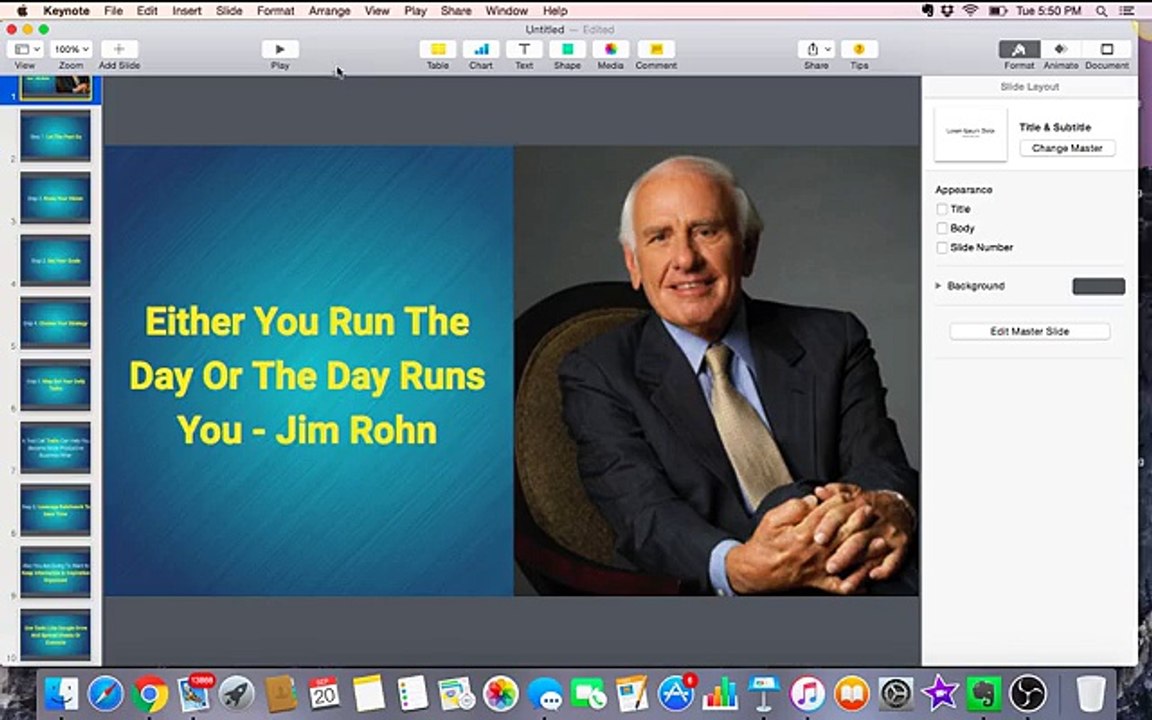Open the Media browser icon
The image size is (1152, 720).
(611, 49)
